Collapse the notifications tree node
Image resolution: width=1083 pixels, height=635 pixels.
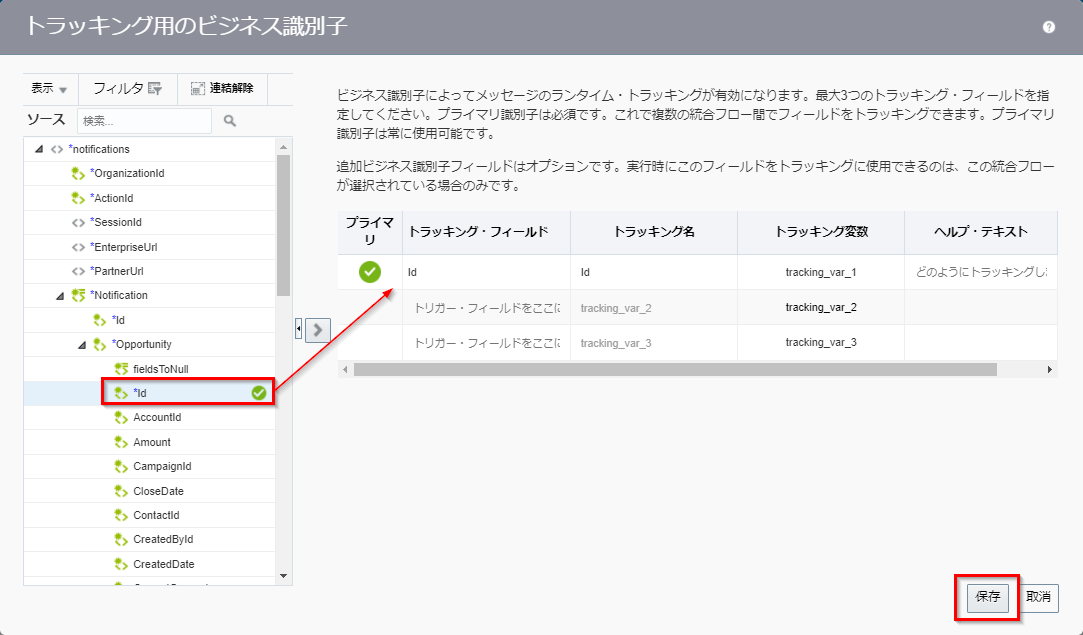(39, 150)
